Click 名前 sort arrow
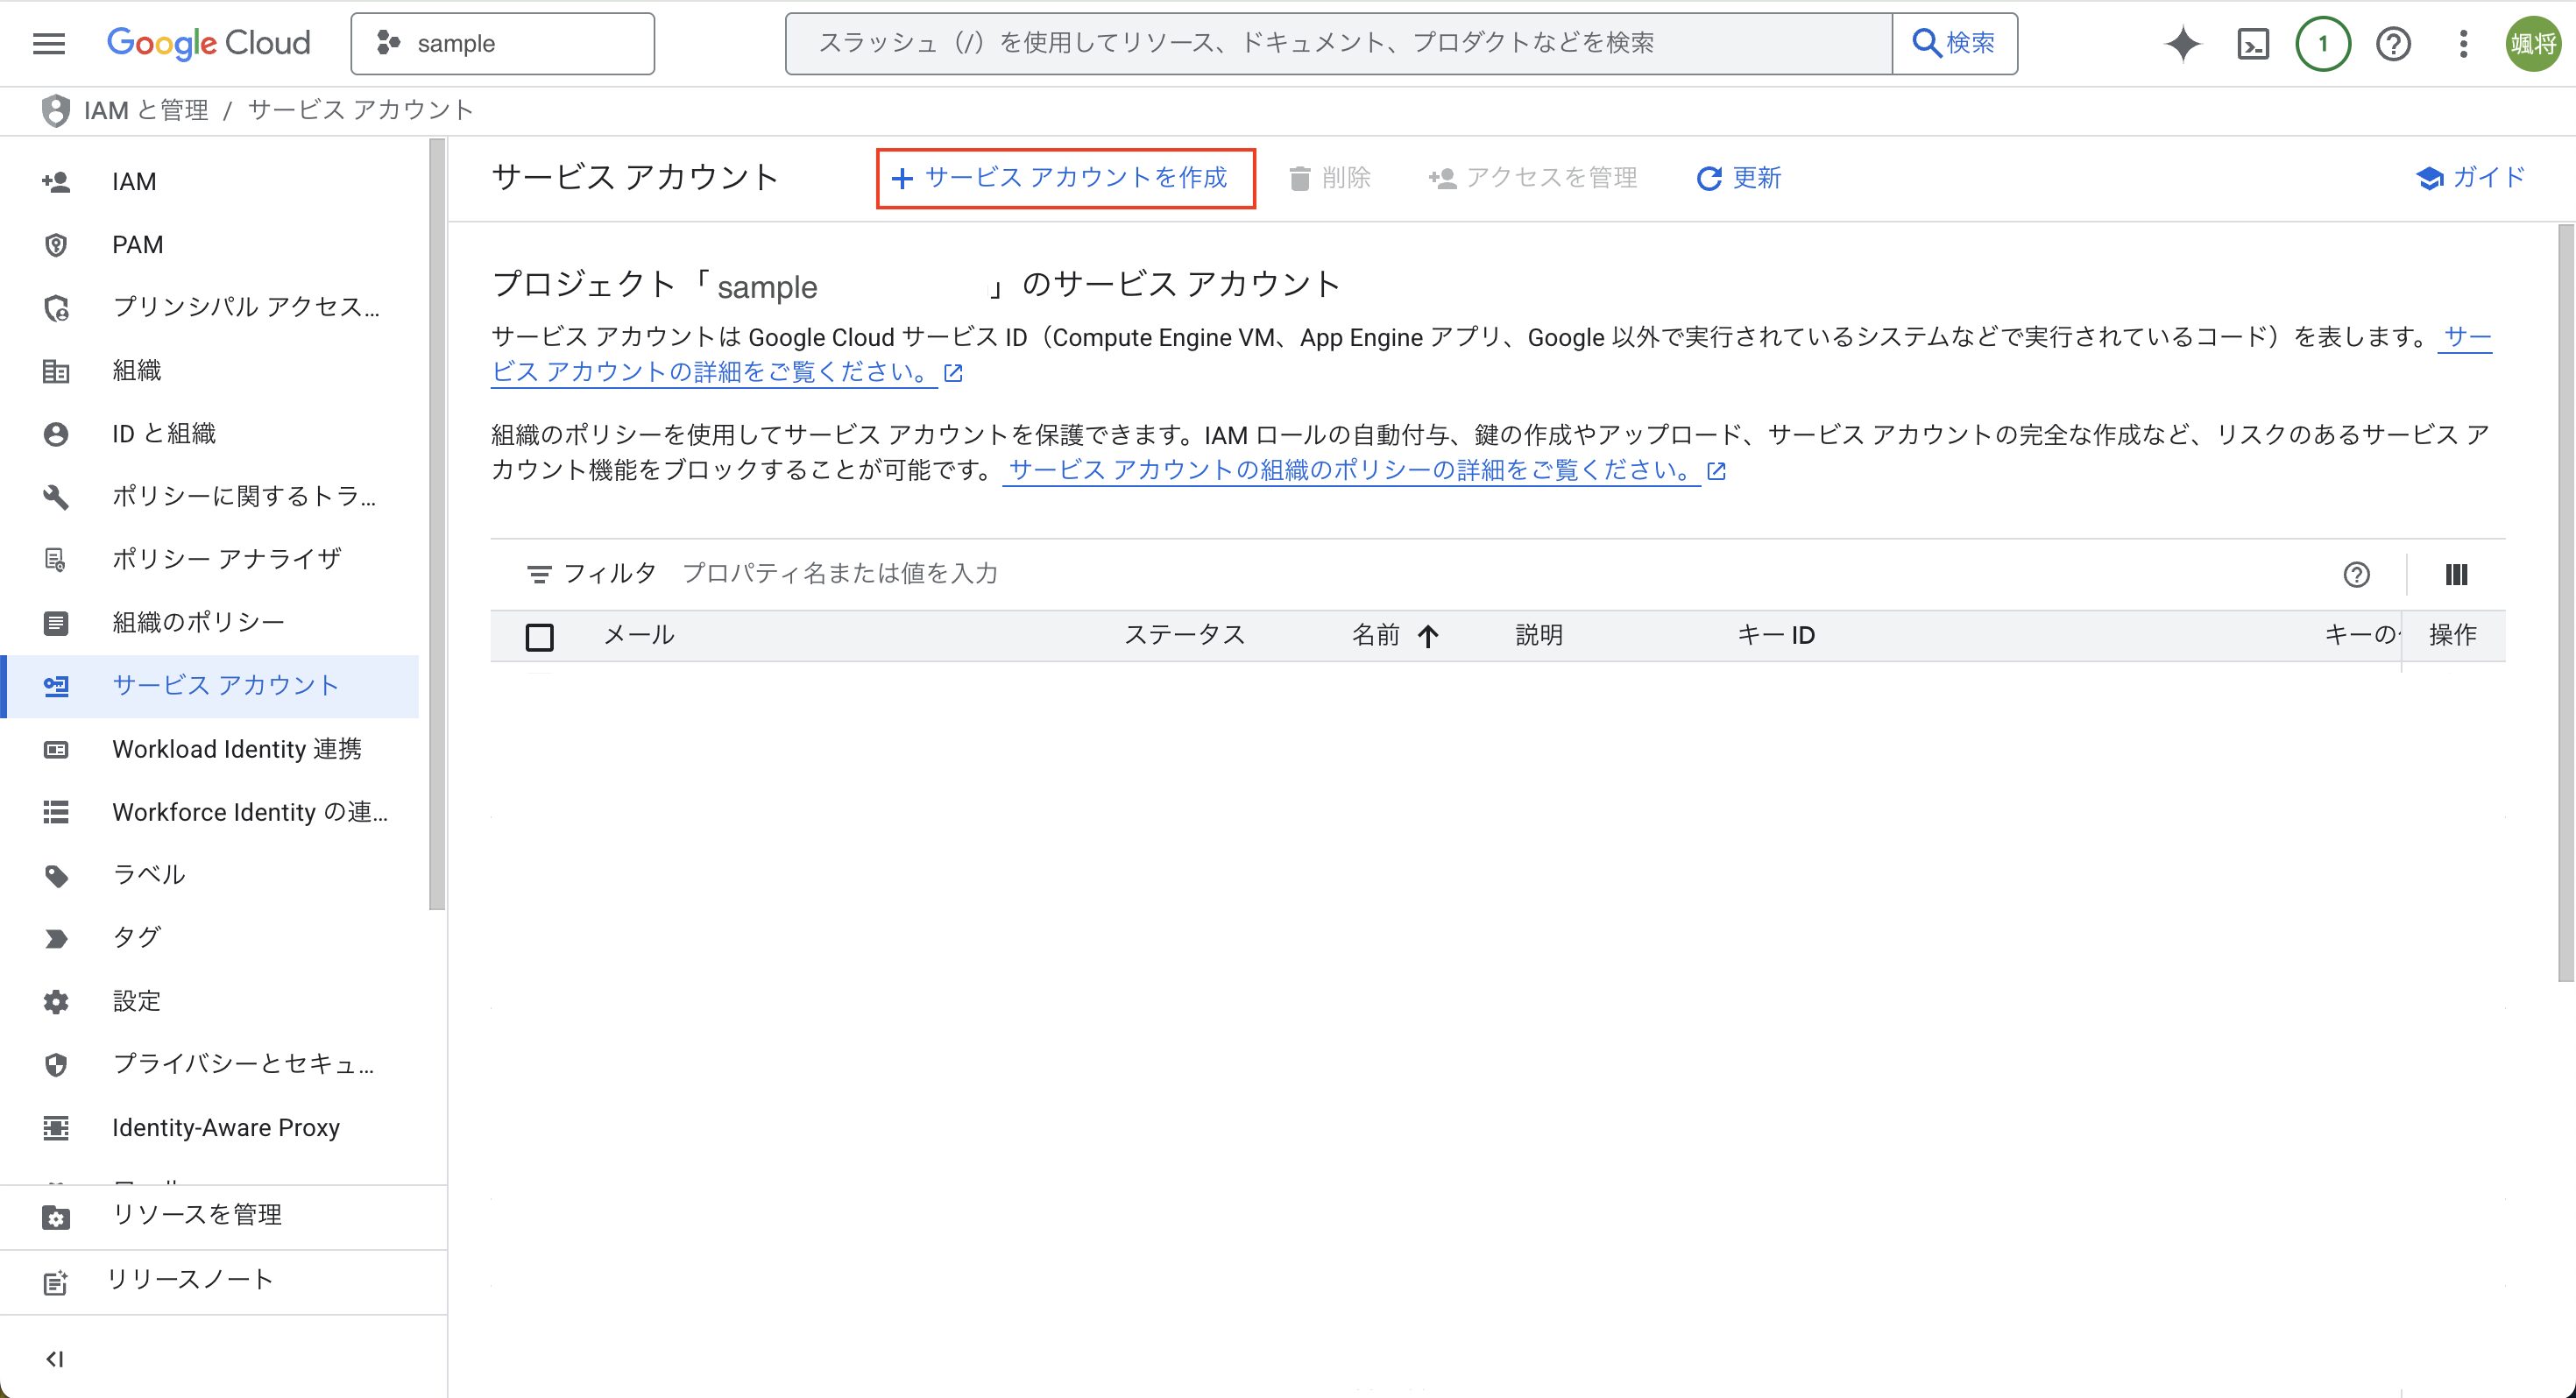 (x=1428, y=636)
